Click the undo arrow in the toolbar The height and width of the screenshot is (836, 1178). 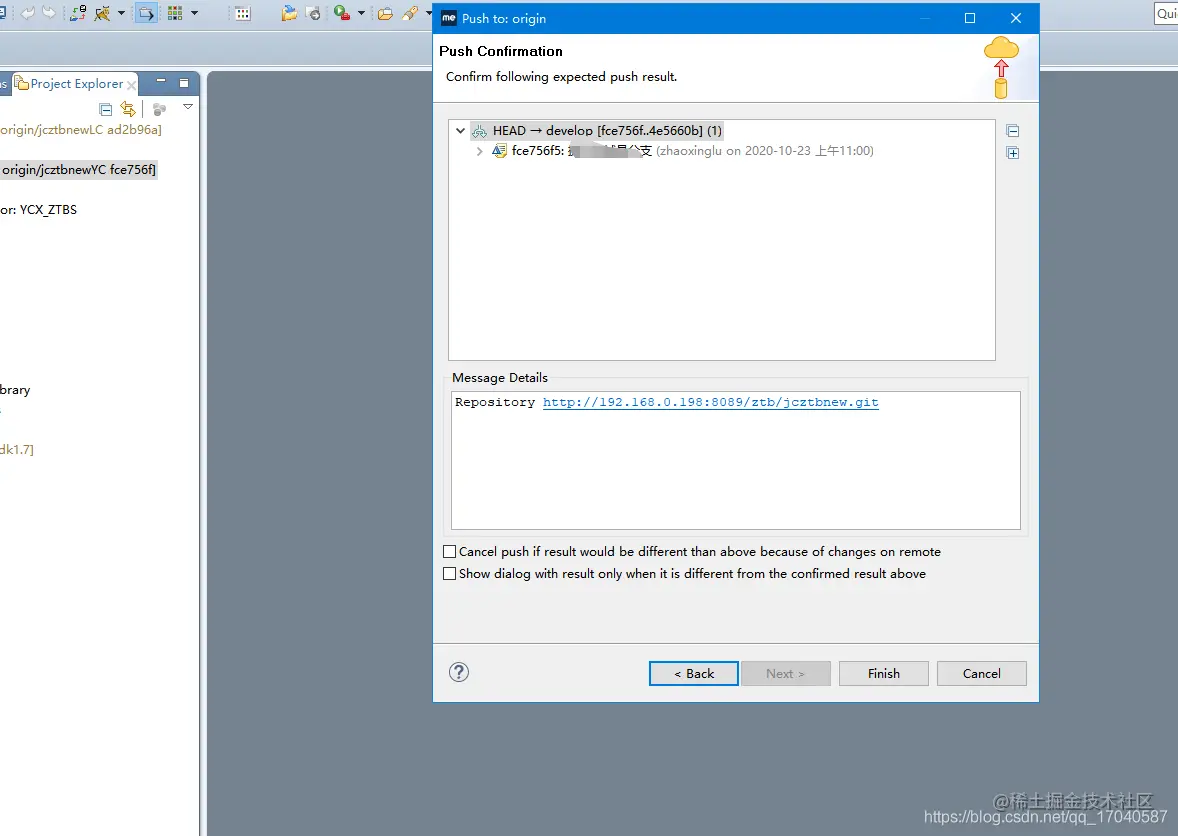click(27, 13)
